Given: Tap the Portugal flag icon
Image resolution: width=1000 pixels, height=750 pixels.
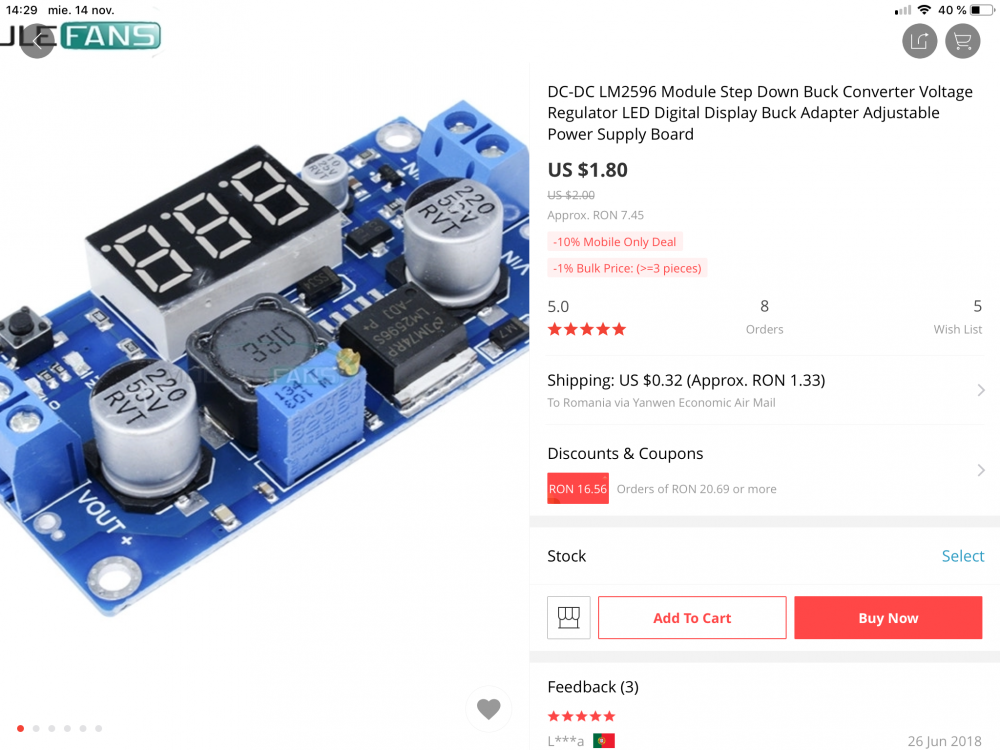Looking at the screenshot, I should click(603, 740).
